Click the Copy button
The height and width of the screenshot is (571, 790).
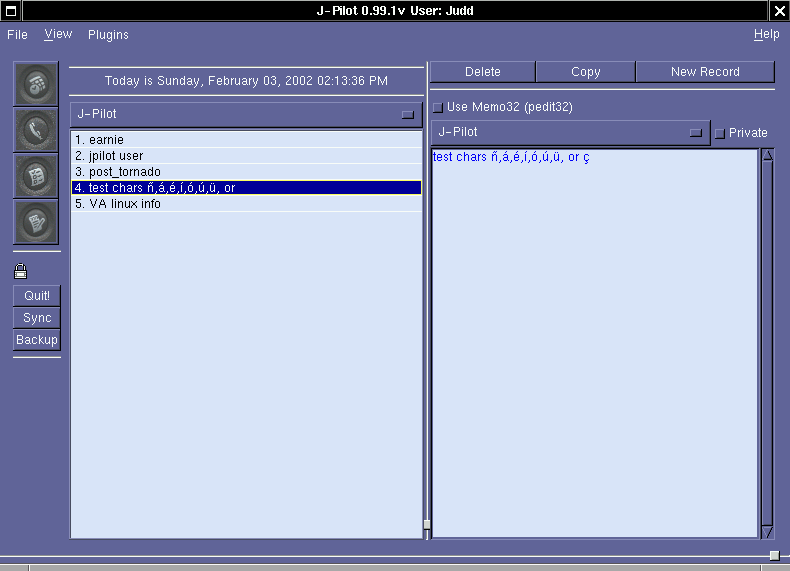585,72
